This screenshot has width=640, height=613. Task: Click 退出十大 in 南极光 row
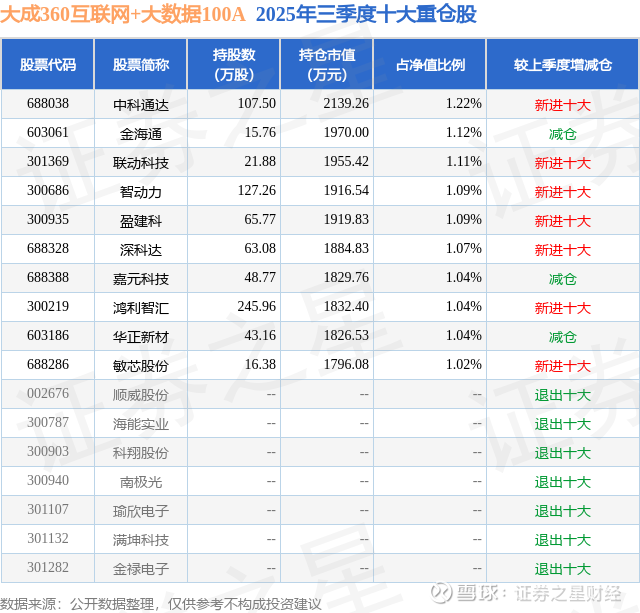563,482
